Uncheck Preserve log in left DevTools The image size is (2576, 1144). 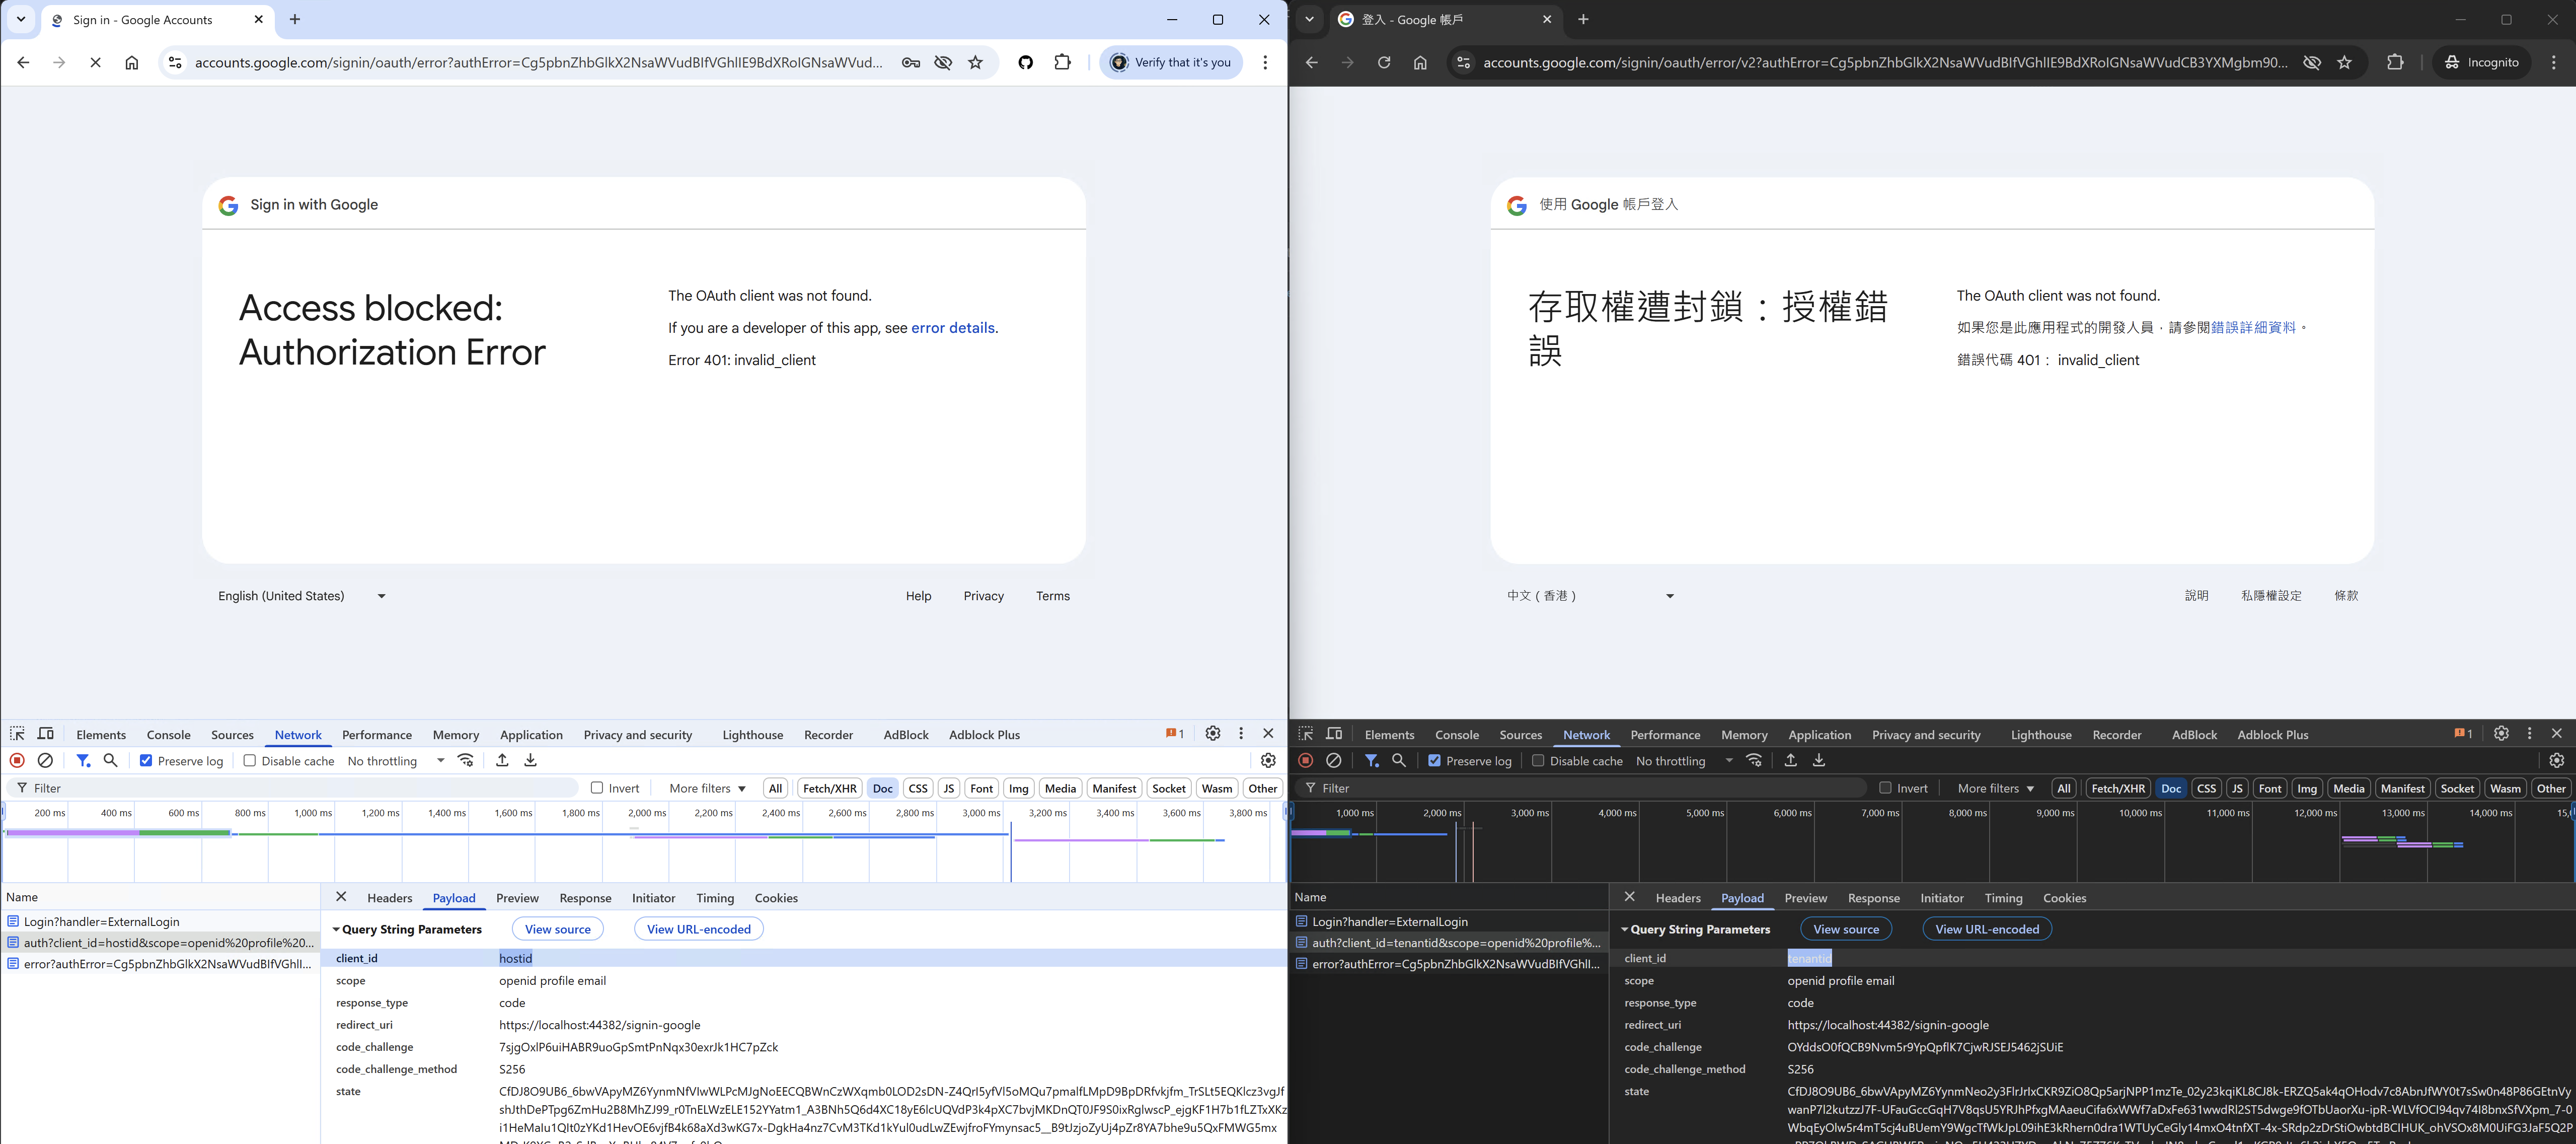coord(146,761)
